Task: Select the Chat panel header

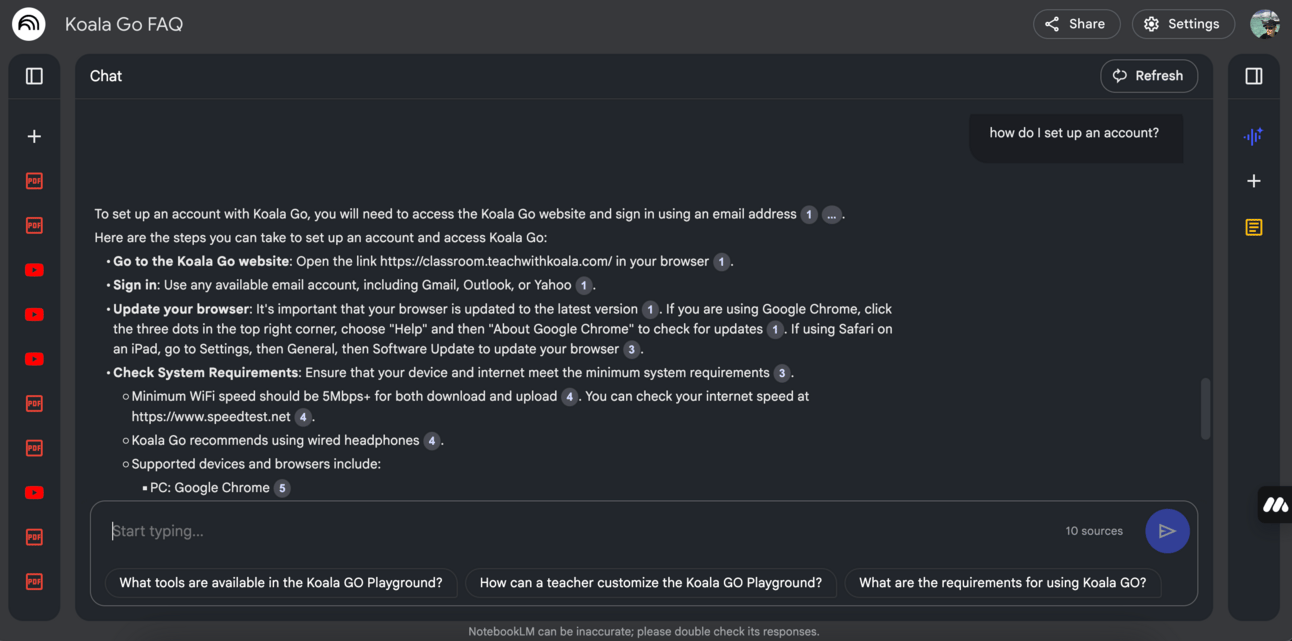Action: coord(106,76)
